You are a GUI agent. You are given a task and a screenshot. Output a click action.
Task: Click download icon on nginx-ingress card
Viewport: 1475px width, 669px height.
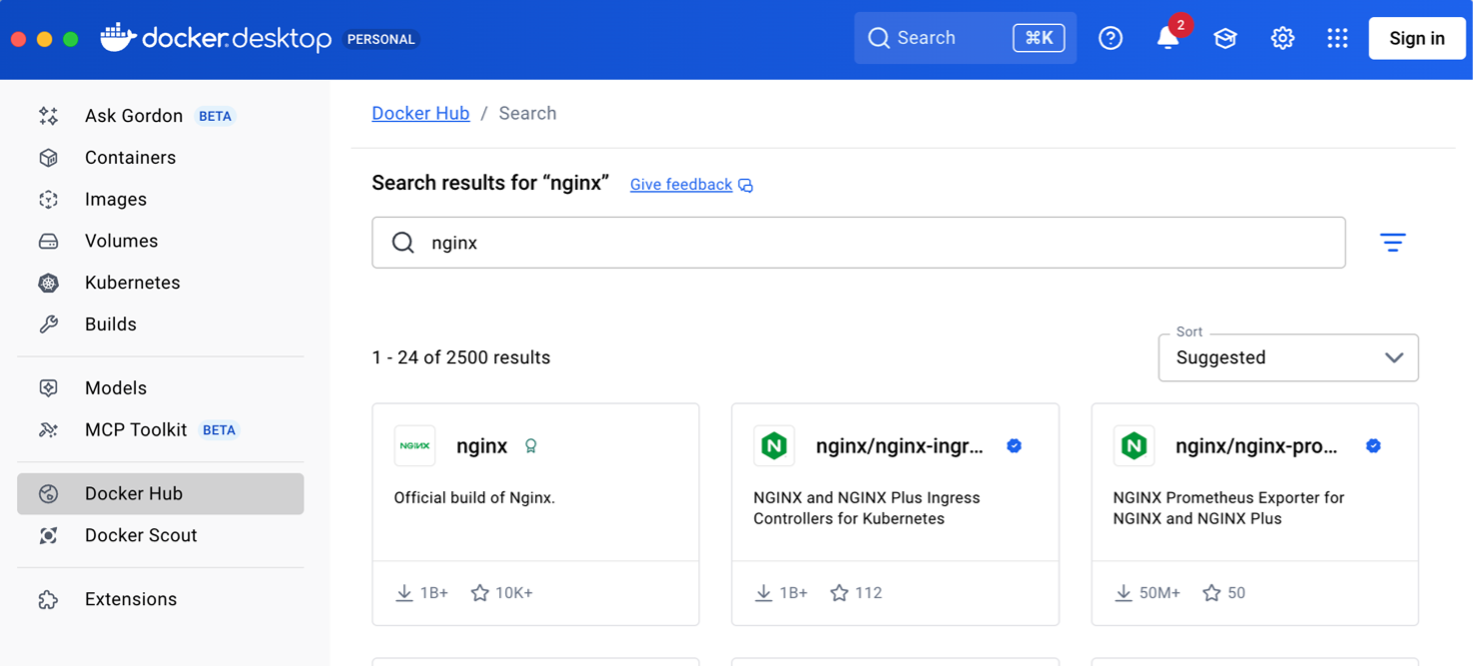[x=764, y=593]
